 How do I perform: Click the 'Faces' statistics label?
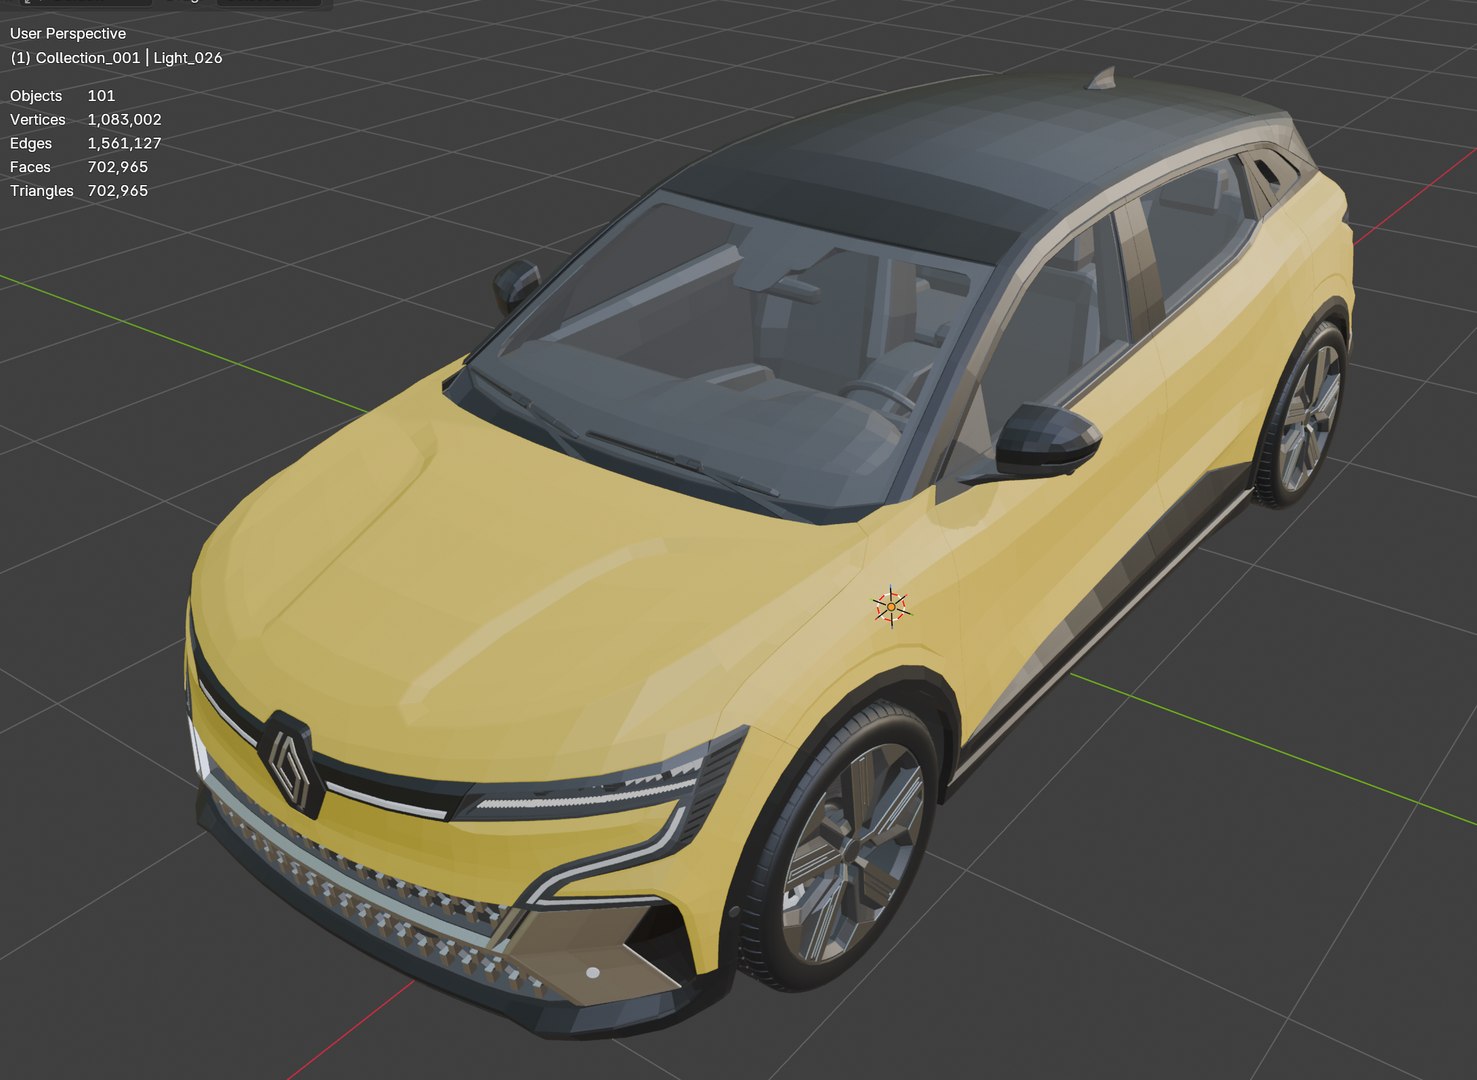pyautogui.click(x=30, y=167)
